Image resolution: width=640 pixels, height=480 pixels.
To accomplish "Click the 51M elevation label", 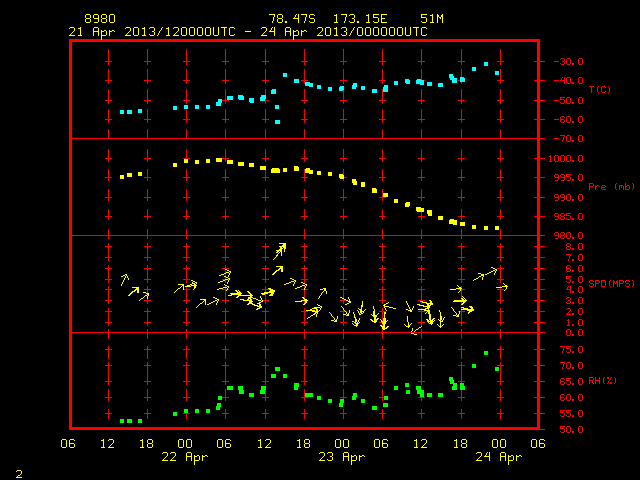I will (432, 19).
